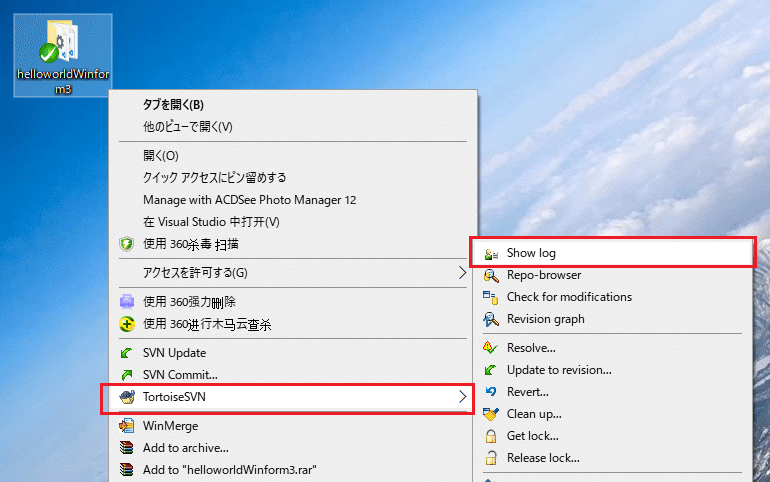Viewport: 770px width, 482px height.
Task: Click the SVN Commit arrow icon
Action: [127, 375]
